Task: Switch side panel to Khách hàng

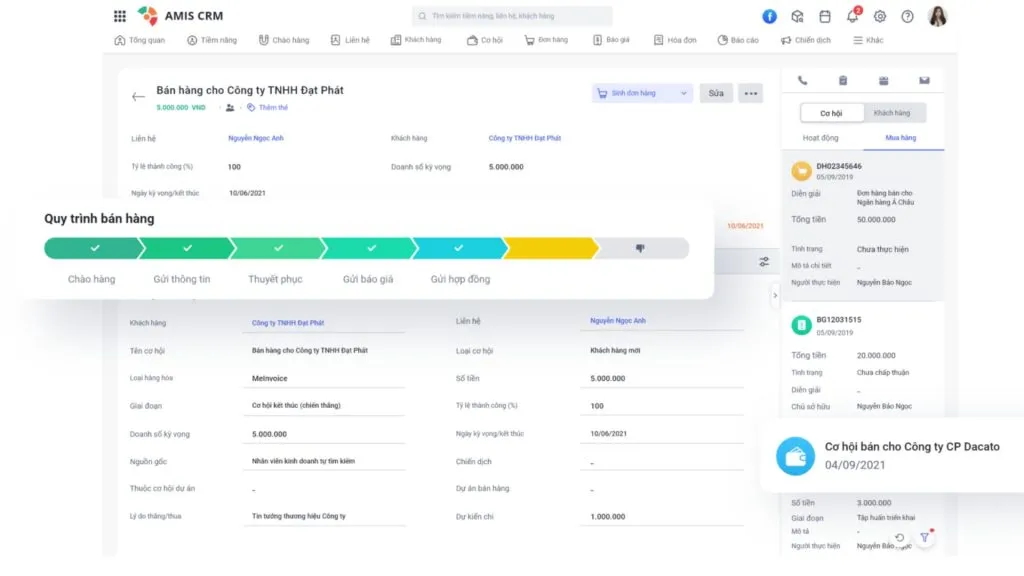Action: [892, 113]
